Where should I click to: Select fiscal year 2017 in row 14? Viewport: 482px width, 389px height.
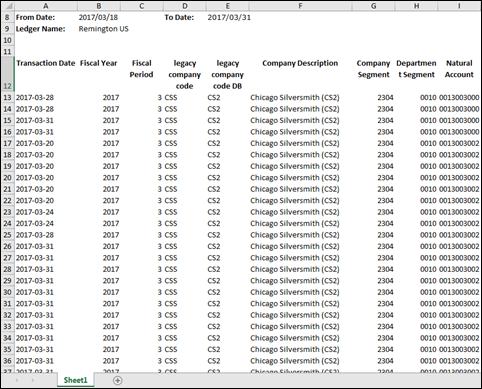click(x=99, y=109)
